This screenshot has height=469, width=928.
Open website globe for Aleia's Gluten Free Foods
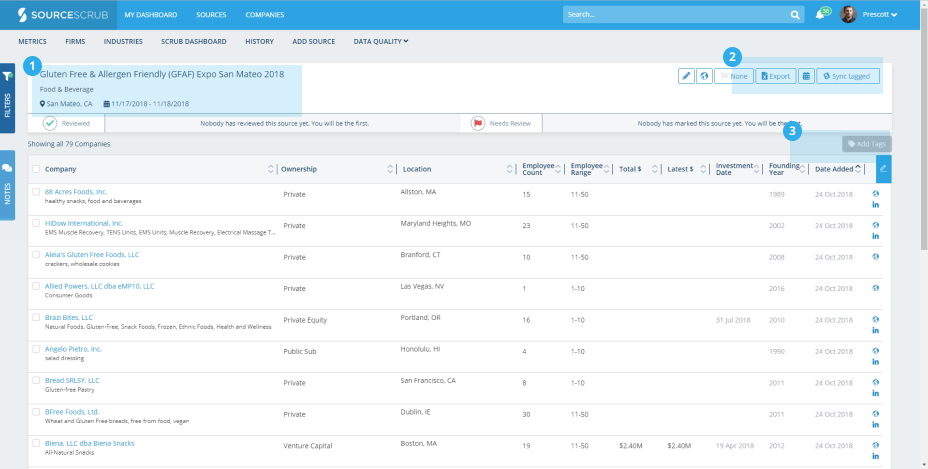tap(875, 256)
